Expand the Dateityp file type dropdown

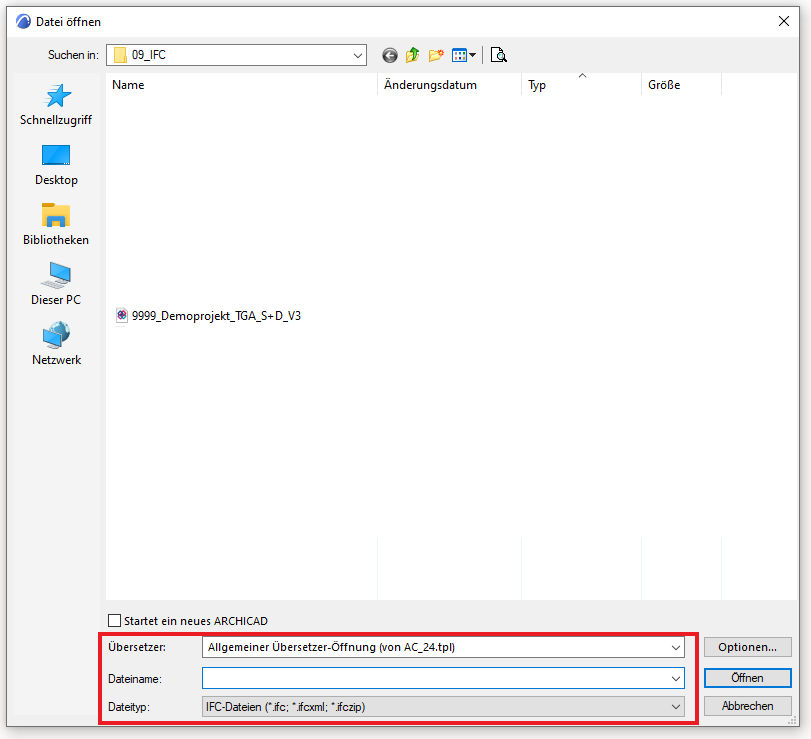[677, 707]
